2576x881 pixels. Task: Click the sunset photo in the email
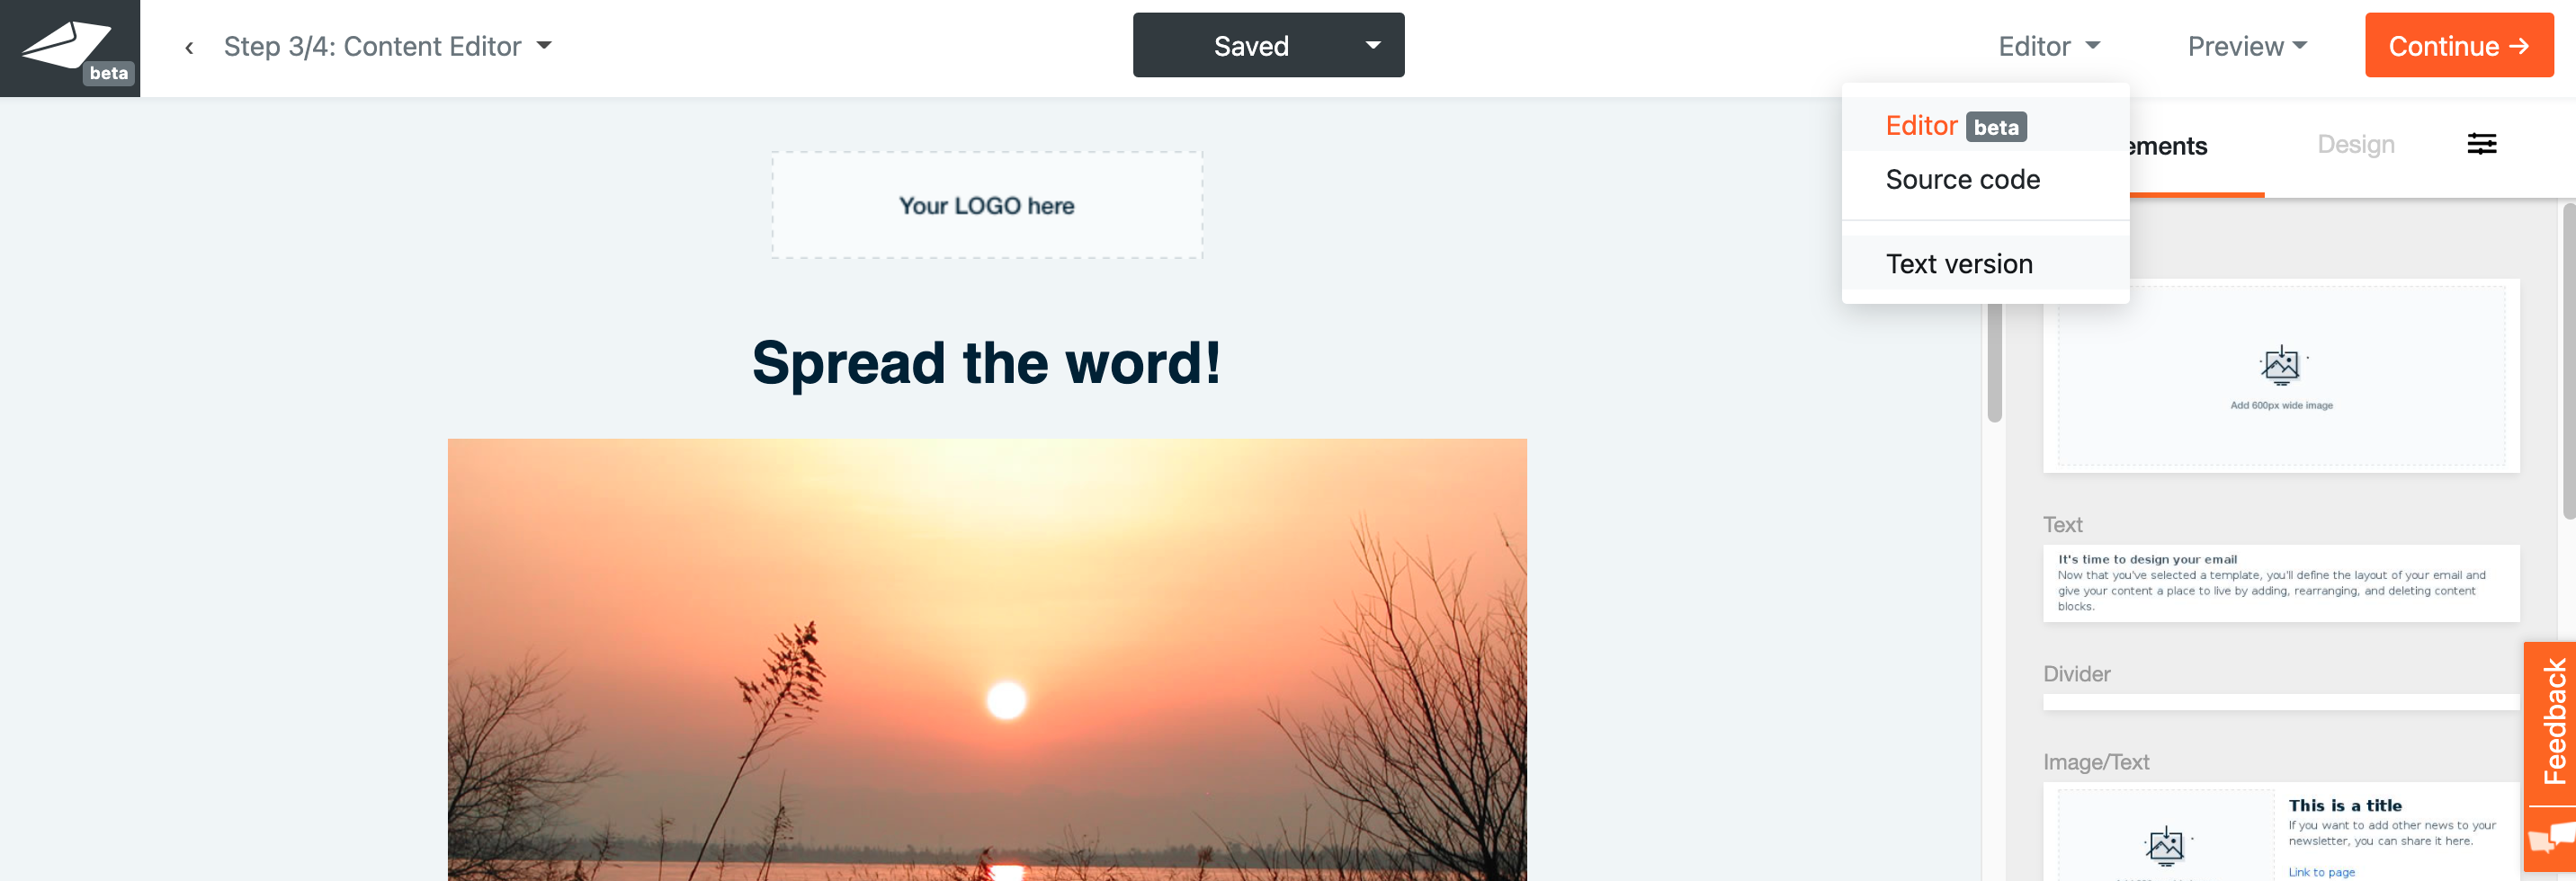coord(987,660)
